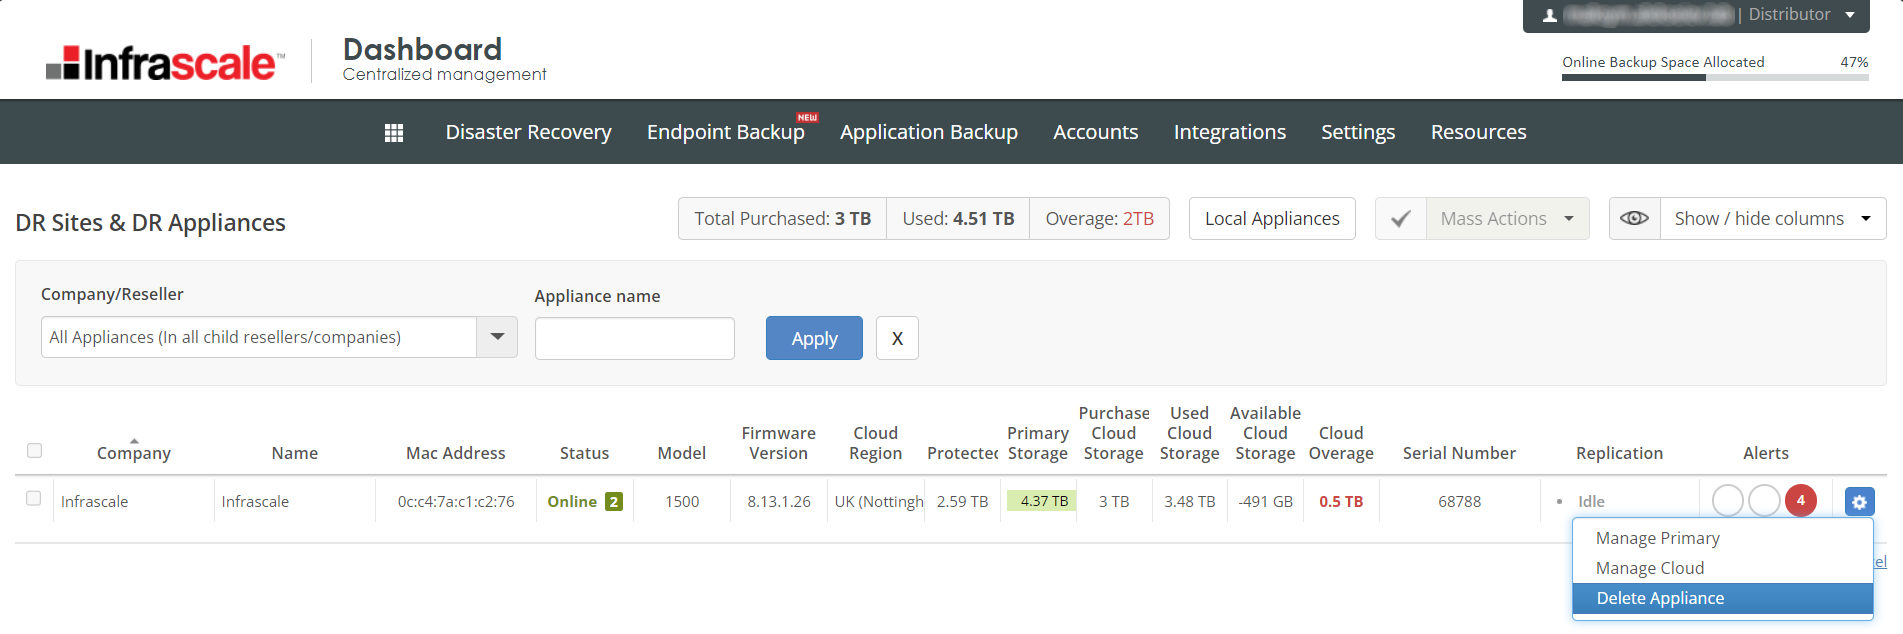Click the Idle replication status
Image resolution: width=1903 pixels, height=634 pixels.
1591,502
